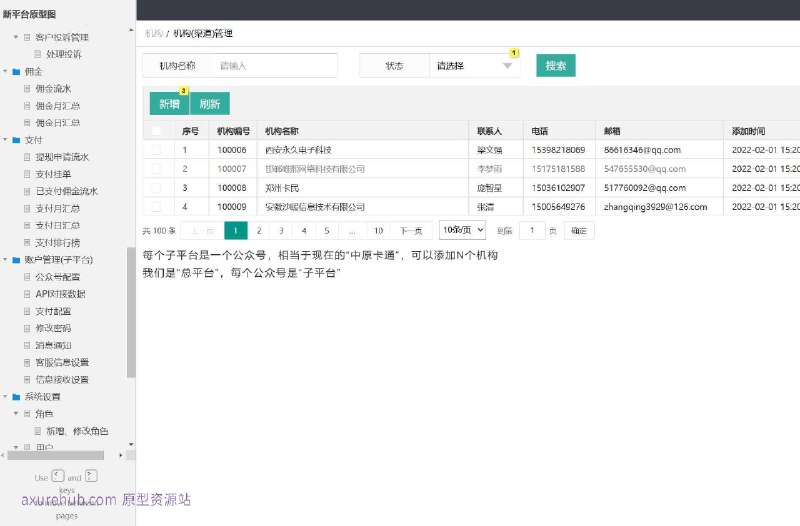
Task: Go to pagination page 4
Action: (304, 231)
